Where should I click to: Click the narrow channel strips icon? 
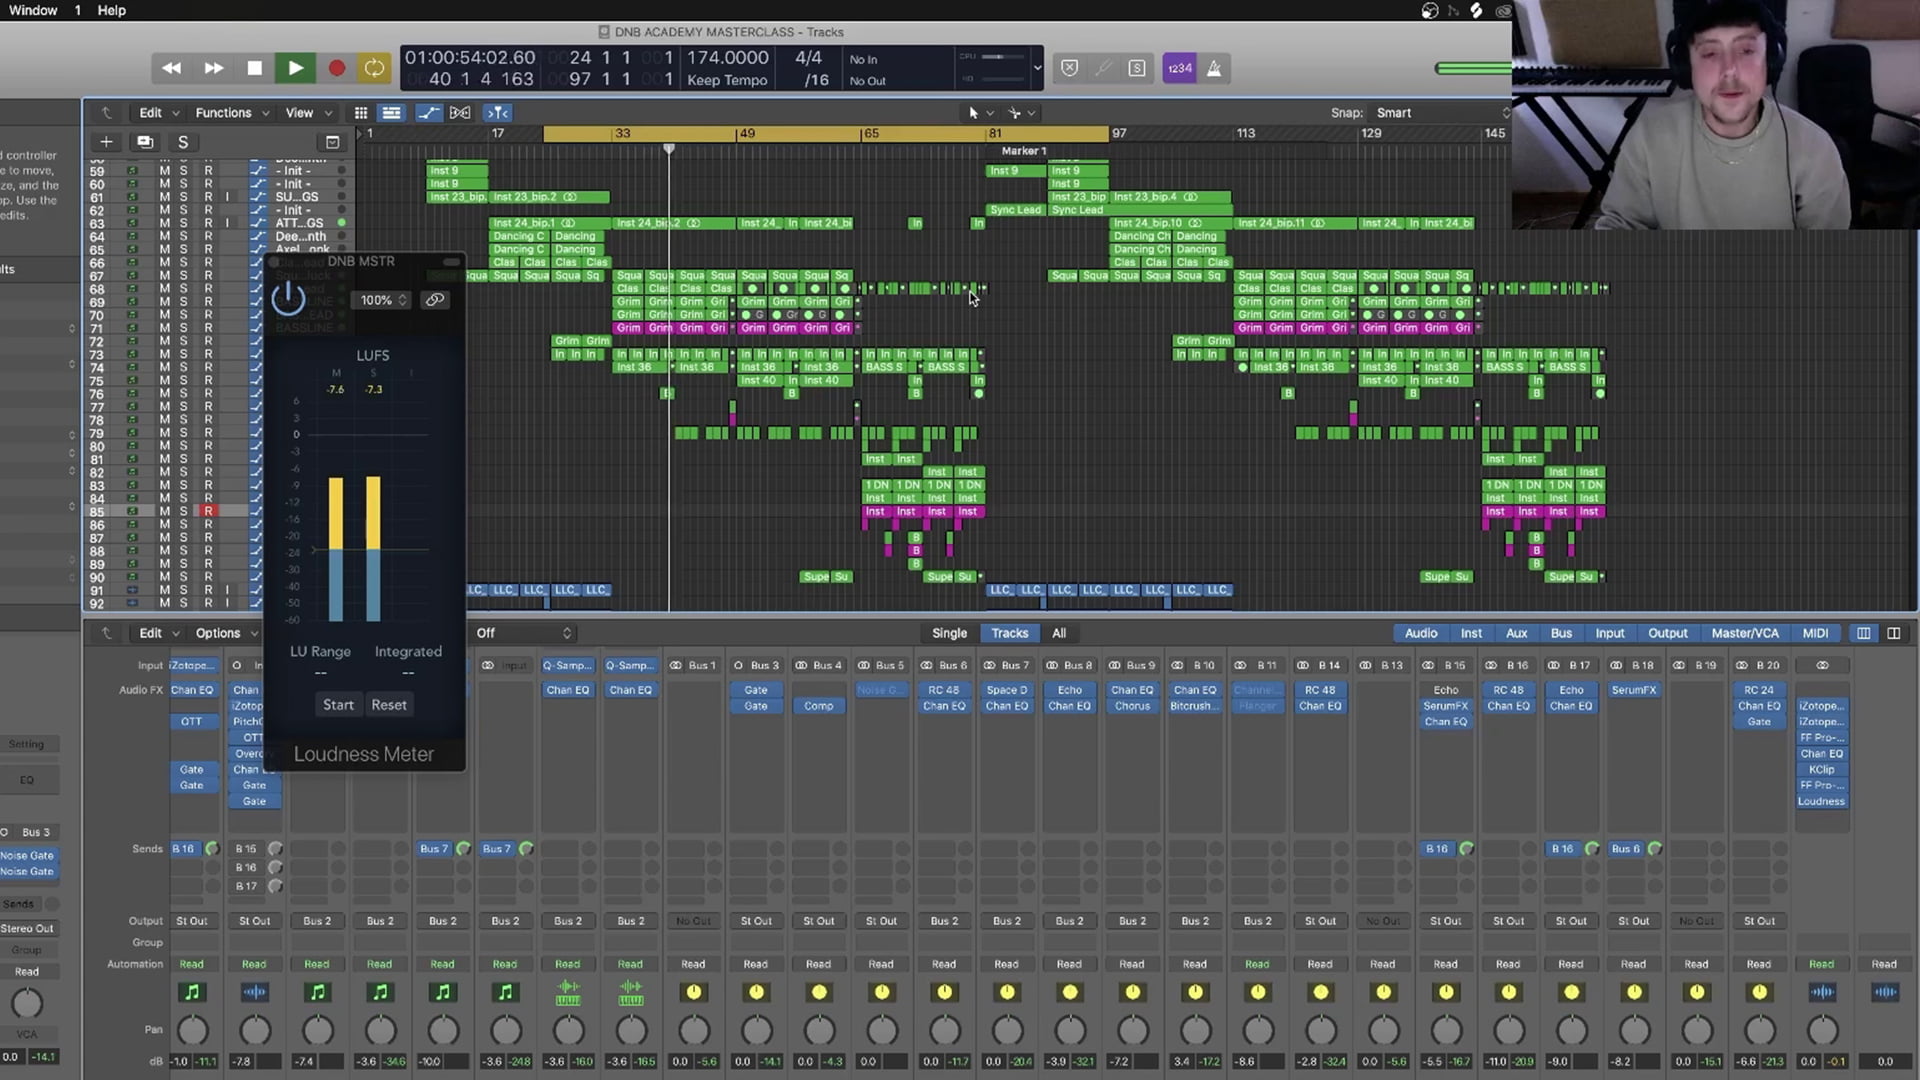click(1864, 633)
